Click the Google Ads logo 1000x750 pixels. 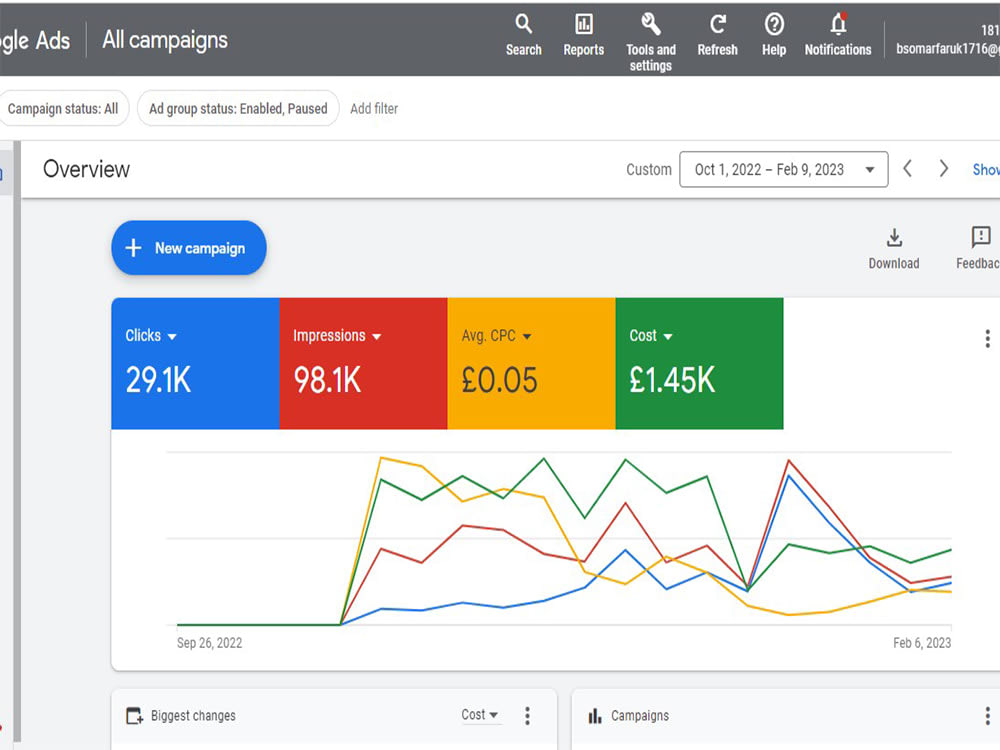[x=34, y=40]
